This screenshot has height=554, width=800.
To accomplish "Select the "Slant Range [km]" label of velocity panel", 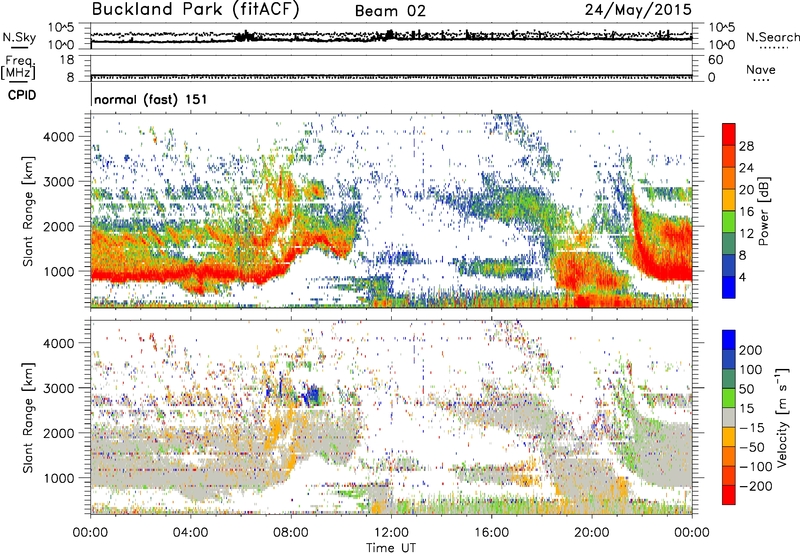I will (x=28, y=418).
